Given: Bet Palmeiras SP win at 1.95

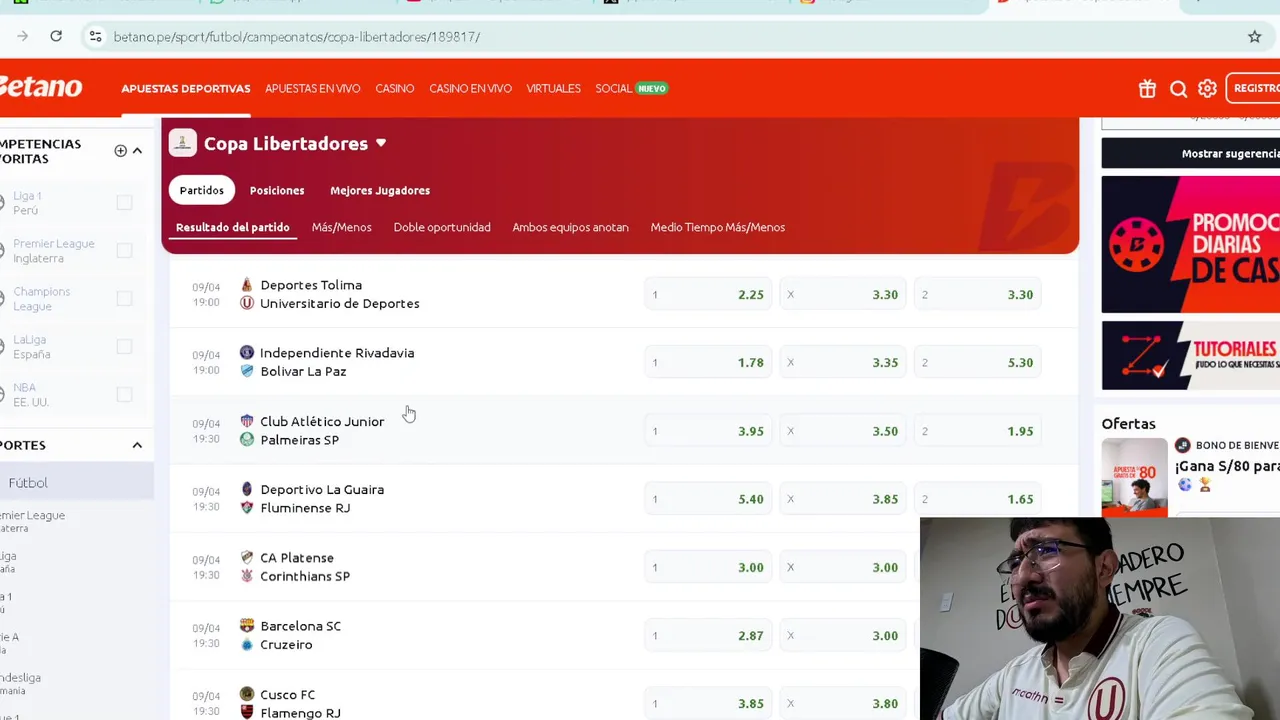Looking at the screenshot, I should click(x=978, y=431).
